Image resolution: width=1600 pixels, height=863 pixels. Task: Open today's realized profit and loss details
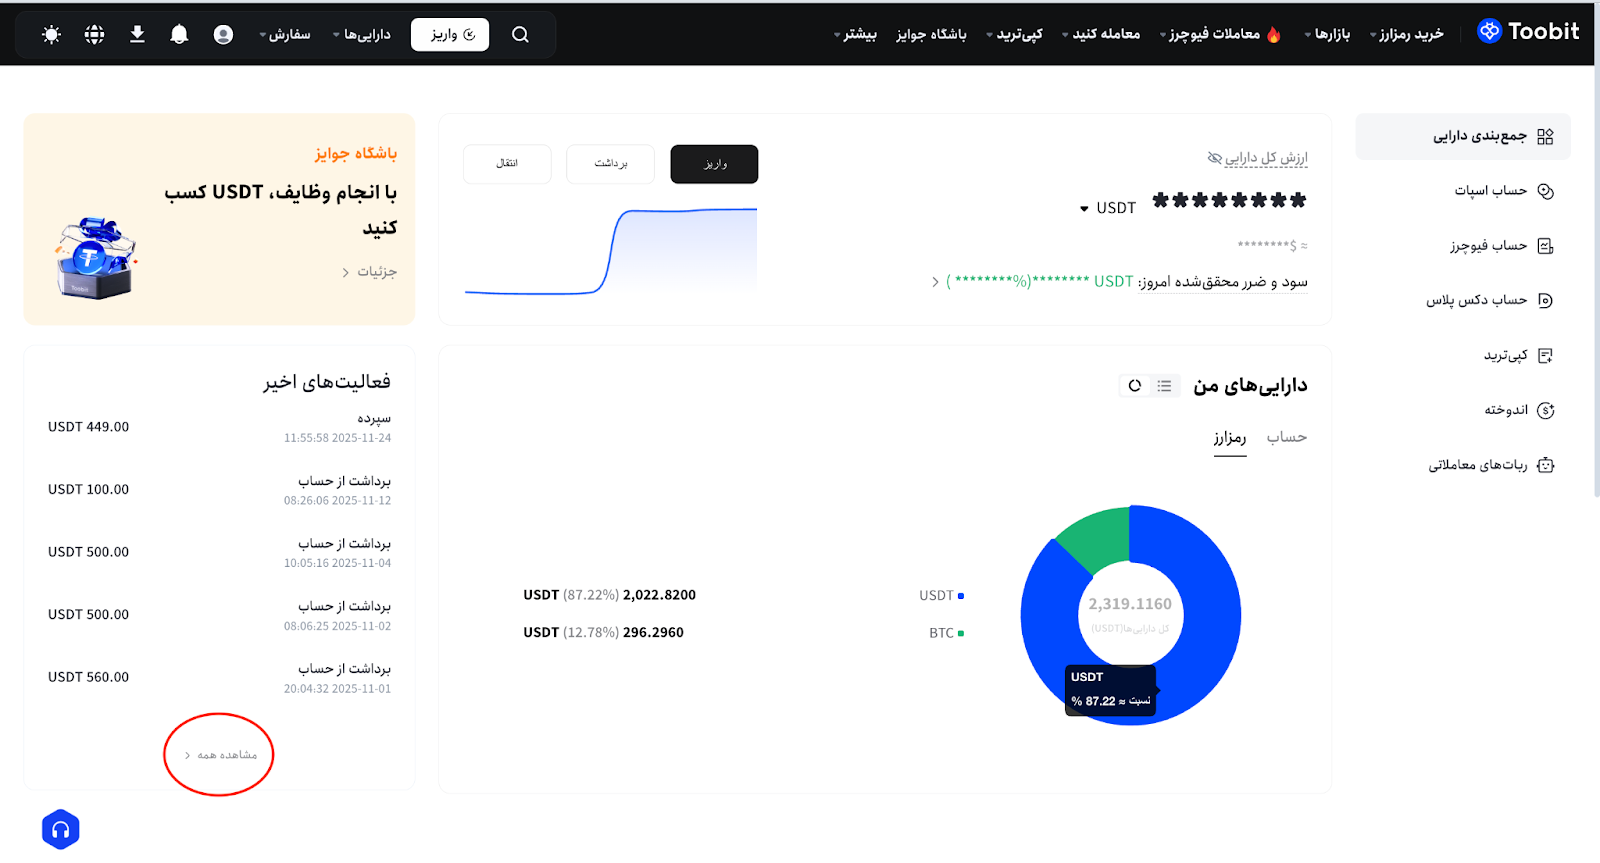click(1120, 282)
